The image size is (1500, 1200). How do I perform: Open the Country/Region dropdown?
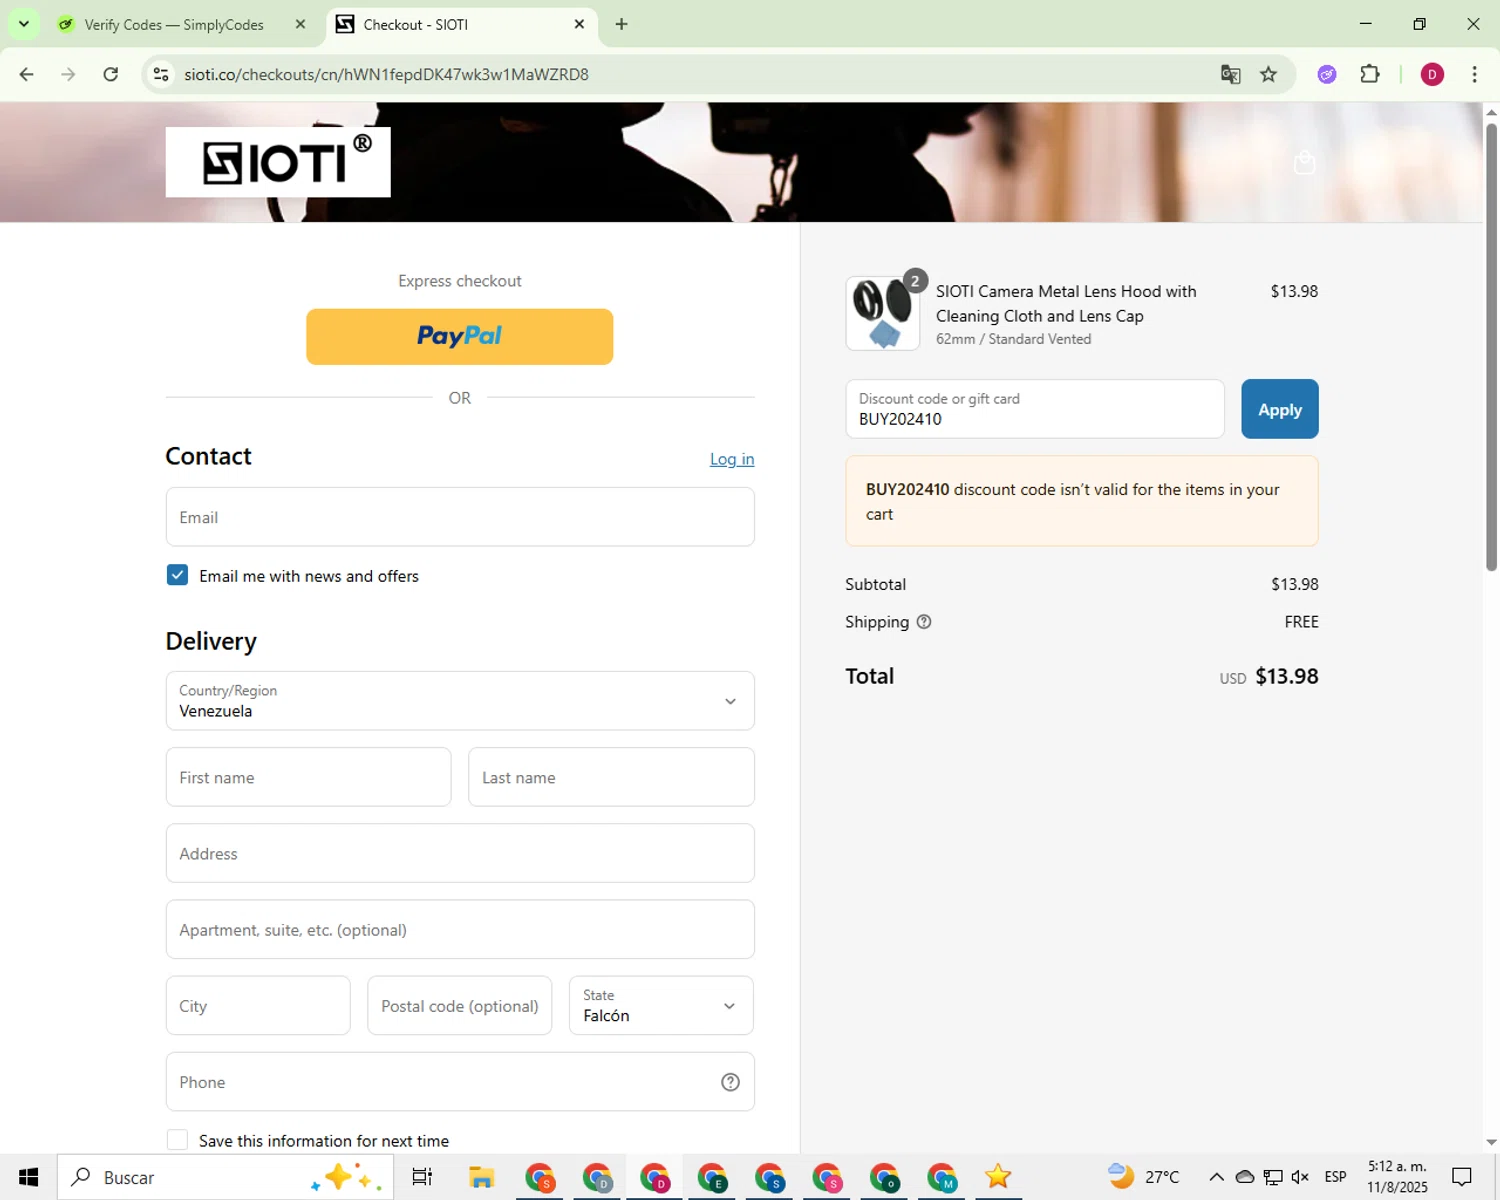pos(460,701)
